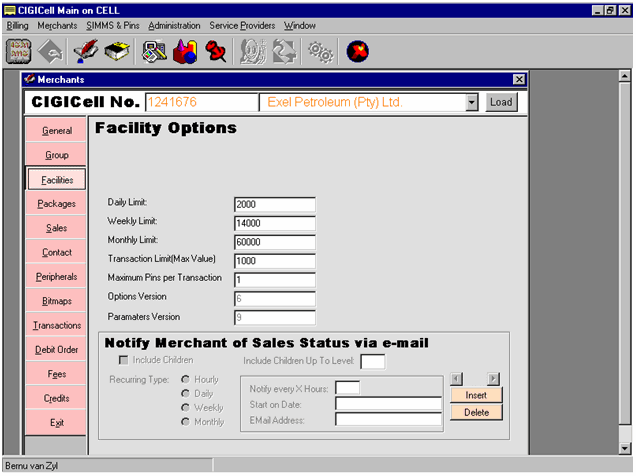This screenshot has width=636, height=476.
Task: Click the Exit side button
Action: pos(56,422)
